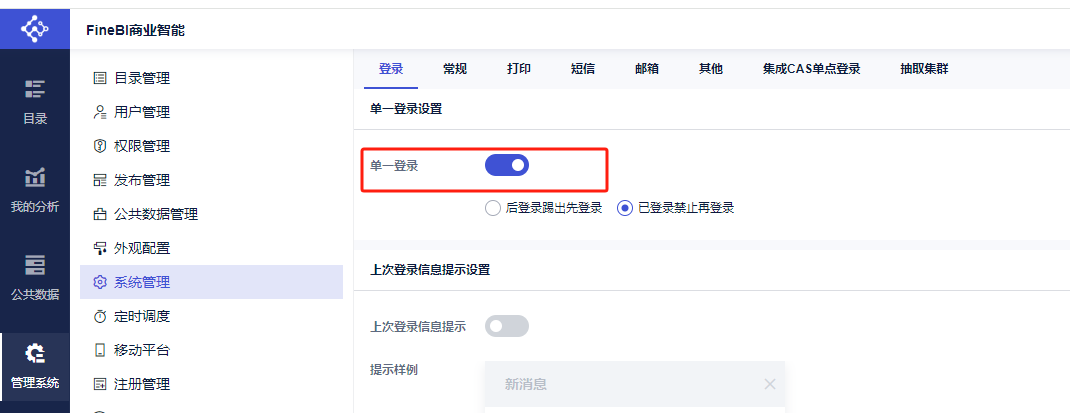Select the 管理系统 gear icon
1070x413 pixels.
click(35, 353)
